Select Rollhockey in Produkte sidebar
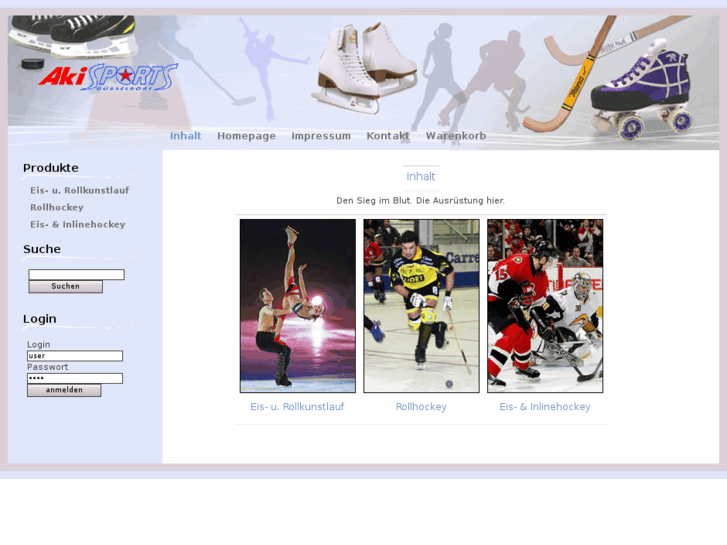Image resolution: width=727 pixels, height=545 pixels. 57,207
